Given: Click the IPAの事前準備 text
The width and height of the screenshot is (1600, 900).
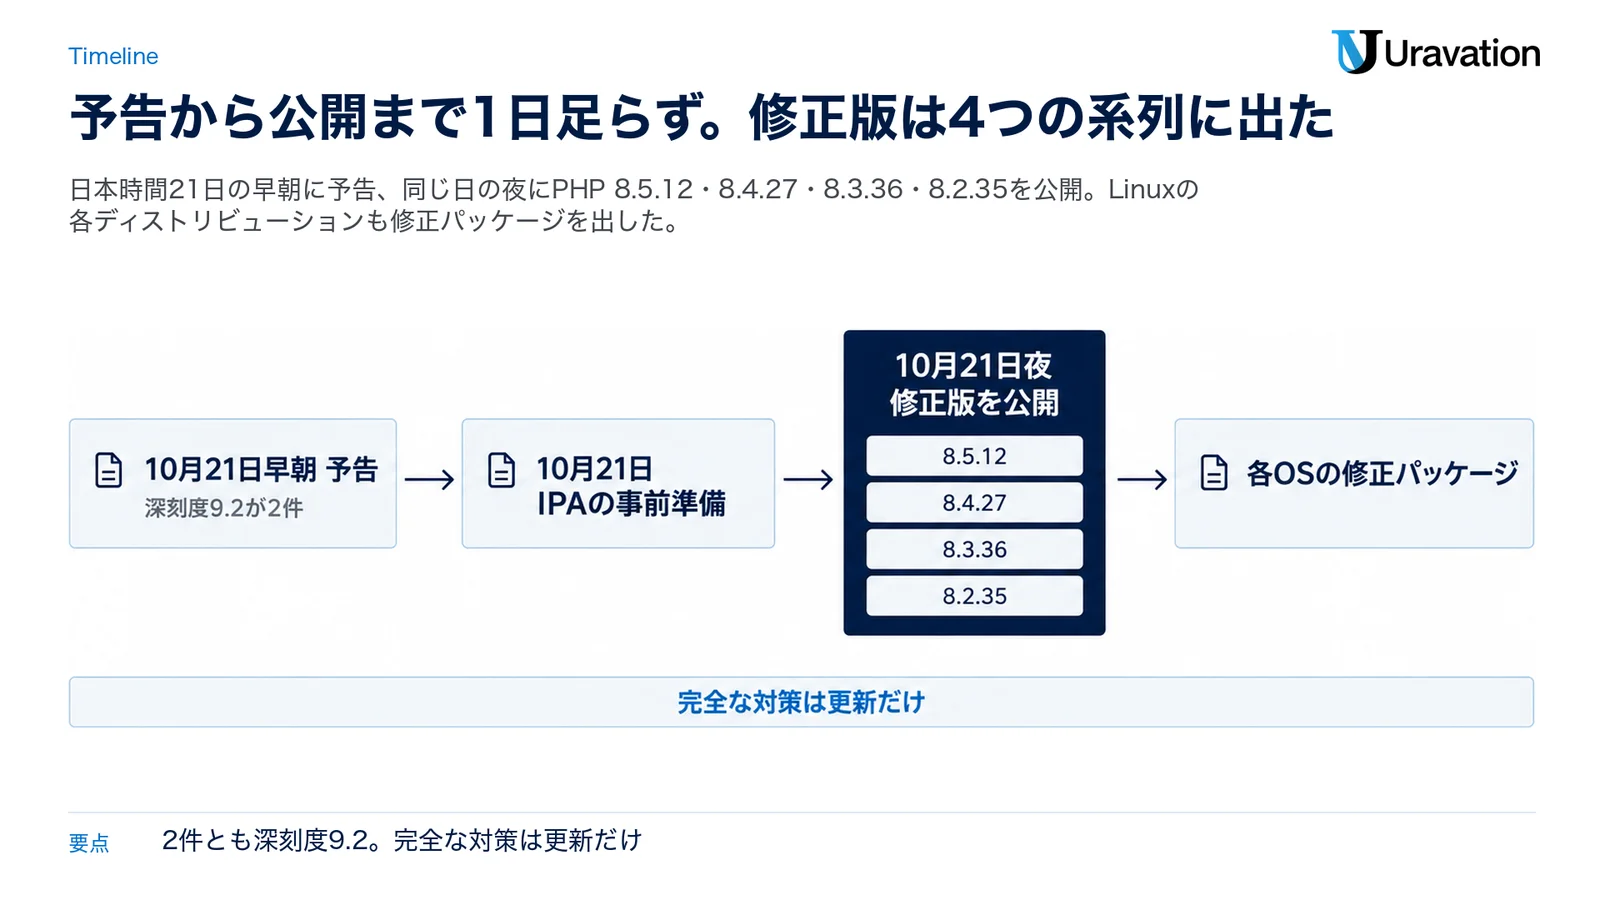Looking at the screenshot, I should coord(631,503).
